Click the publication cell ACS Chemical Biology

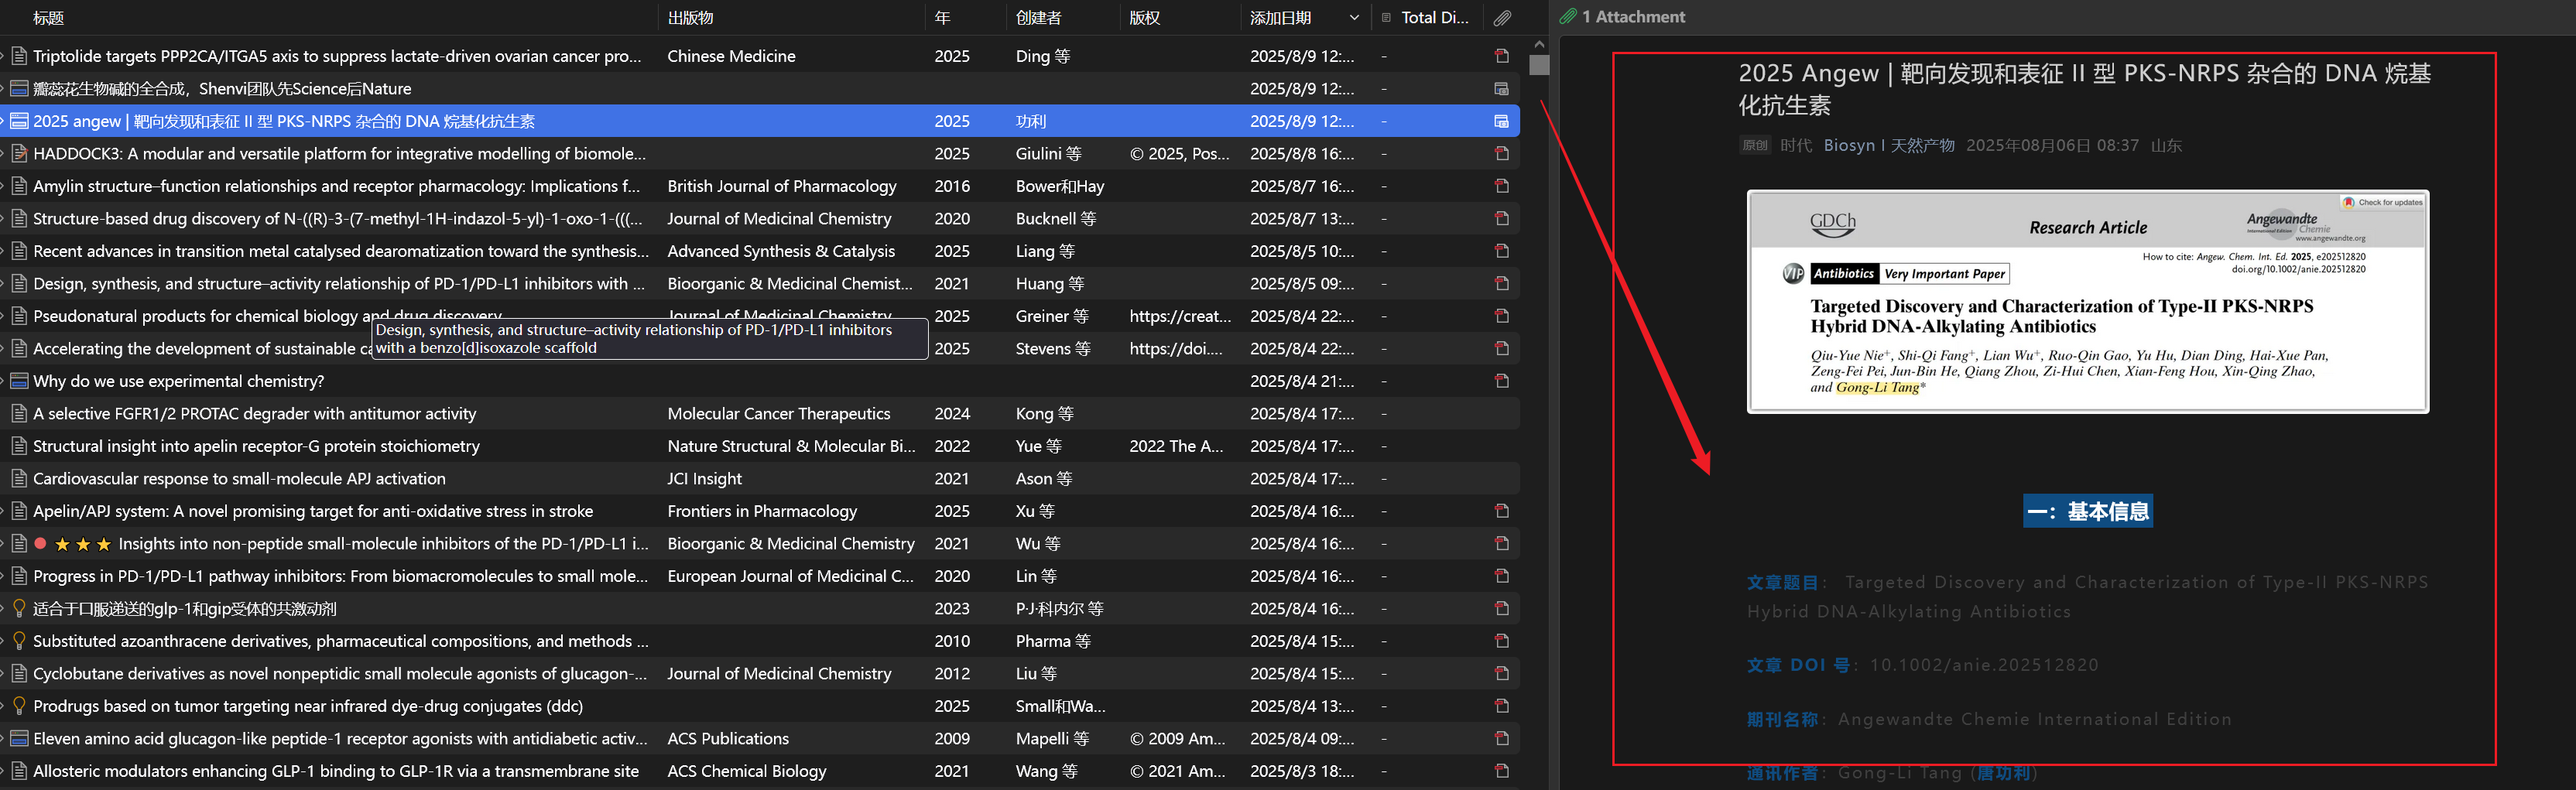click(x=746, y=771)
